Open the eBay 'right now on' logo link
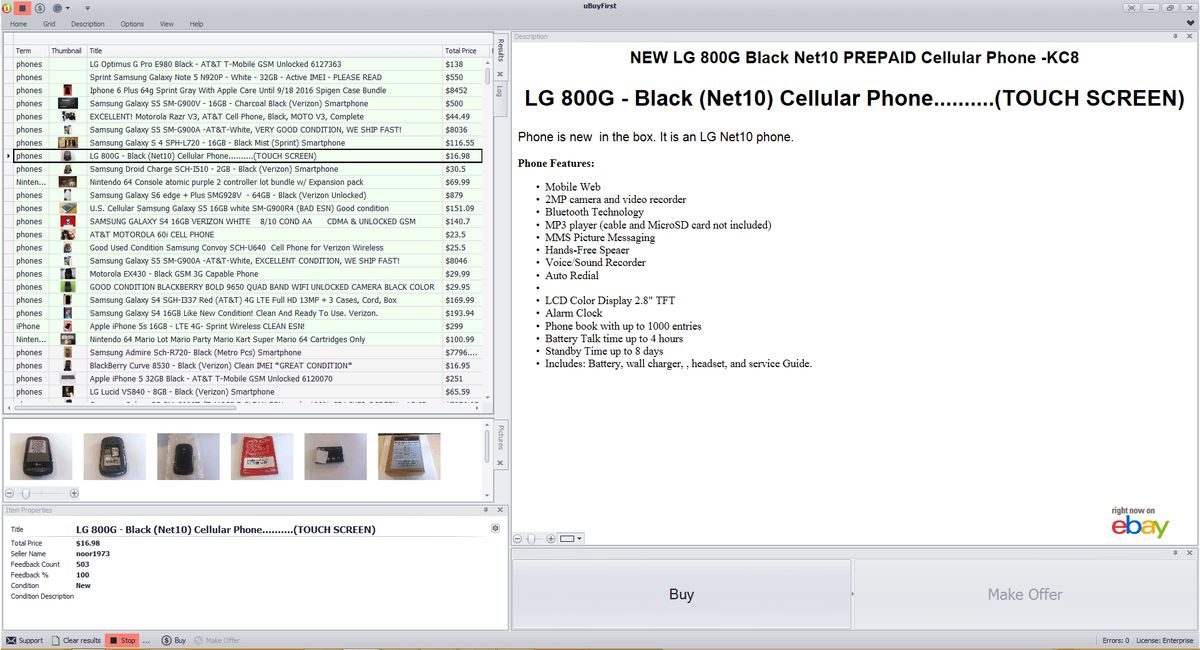Image resolution: width=1200 pixels, height=650 pixels. tap(1140, 523)
